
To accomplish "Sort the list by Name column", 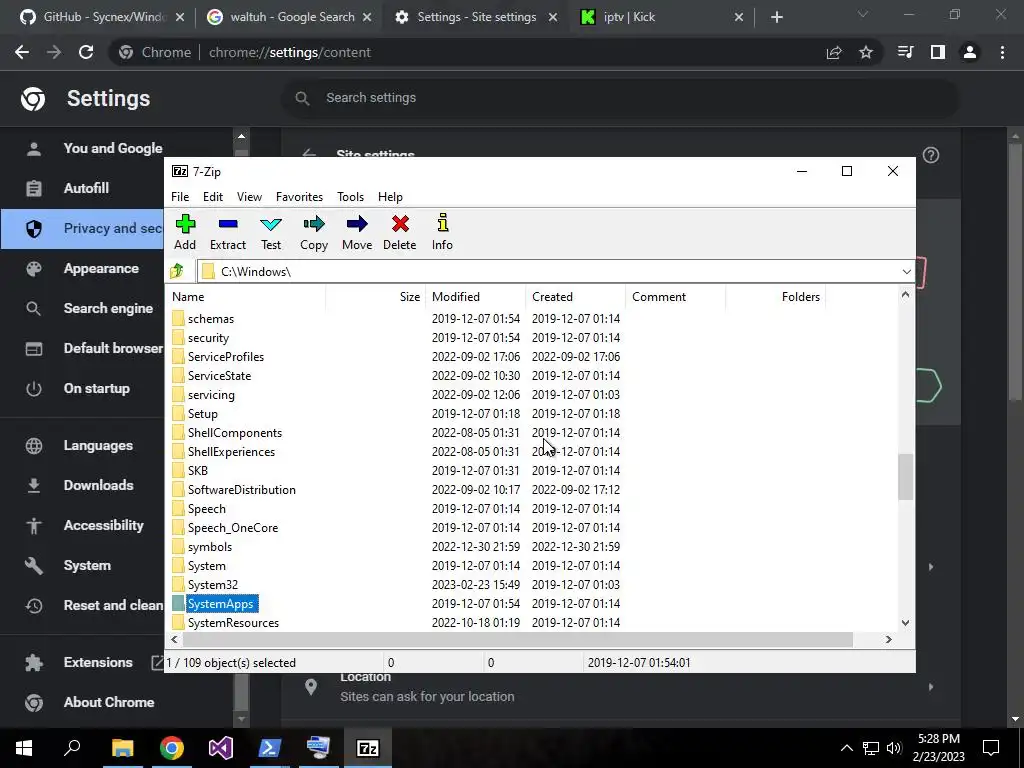I will click(x=246, y=296).
